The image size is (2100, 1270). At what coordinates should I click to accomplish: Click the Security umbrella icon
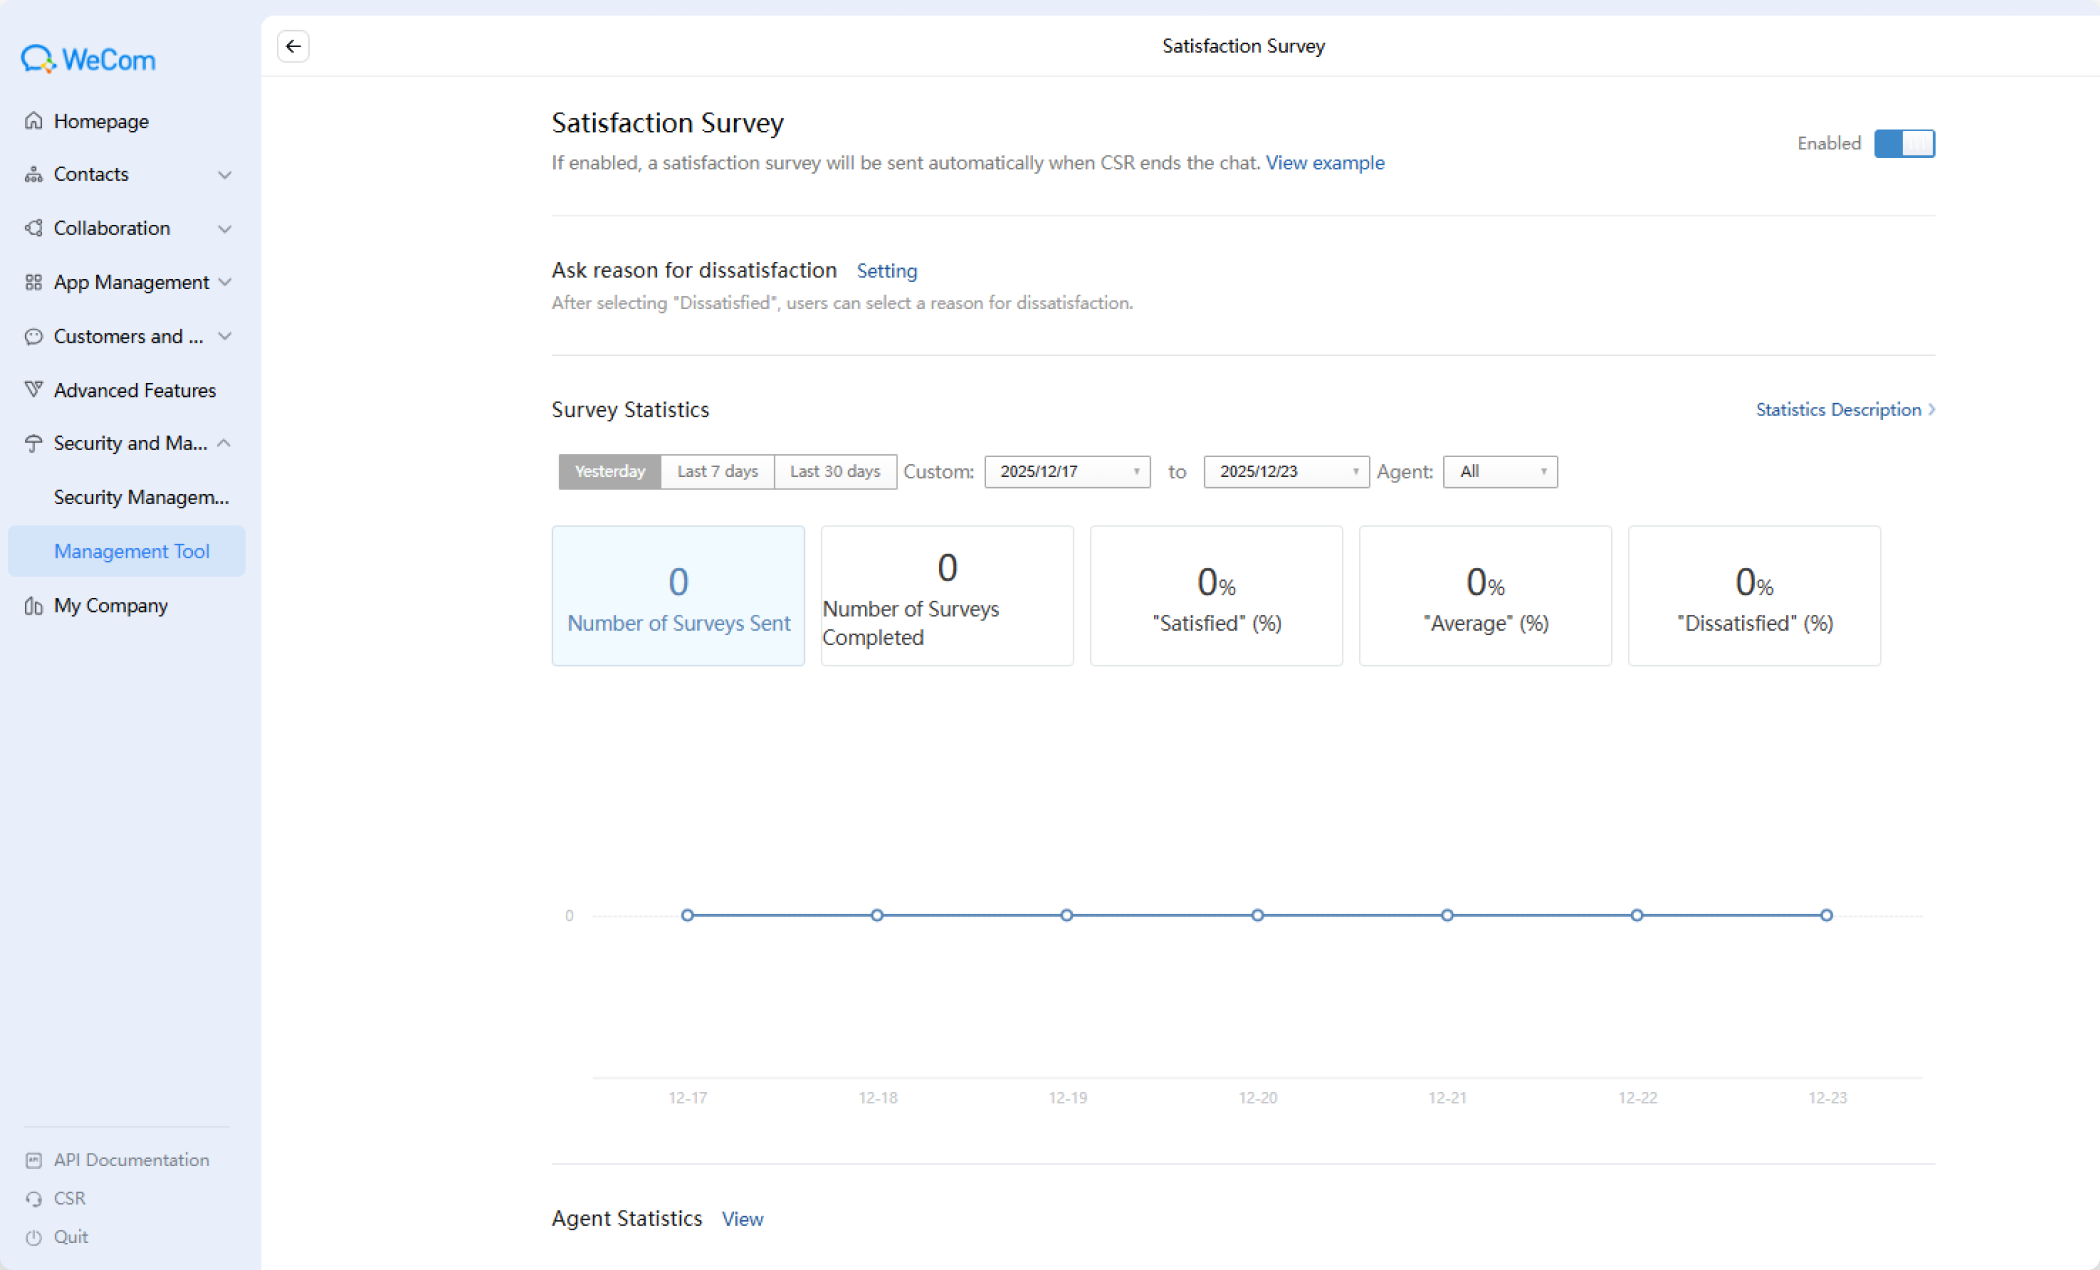point(34,443)
